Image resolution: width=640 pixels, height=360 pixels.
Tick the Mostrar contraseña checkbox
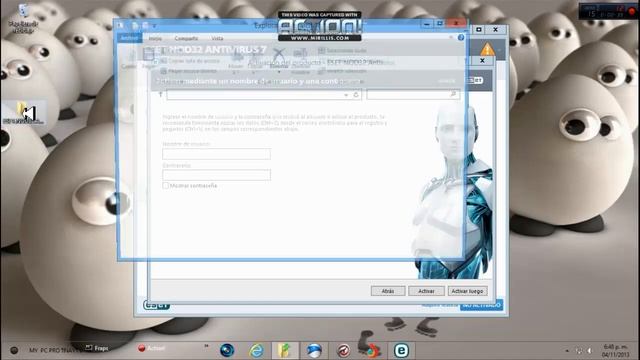[x=165, y=186]
